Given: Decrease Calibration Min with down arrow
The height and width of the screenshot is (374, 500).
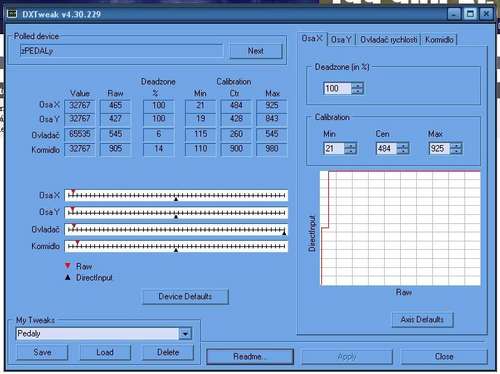Looking at the screenshot, I should click(351, 151).
